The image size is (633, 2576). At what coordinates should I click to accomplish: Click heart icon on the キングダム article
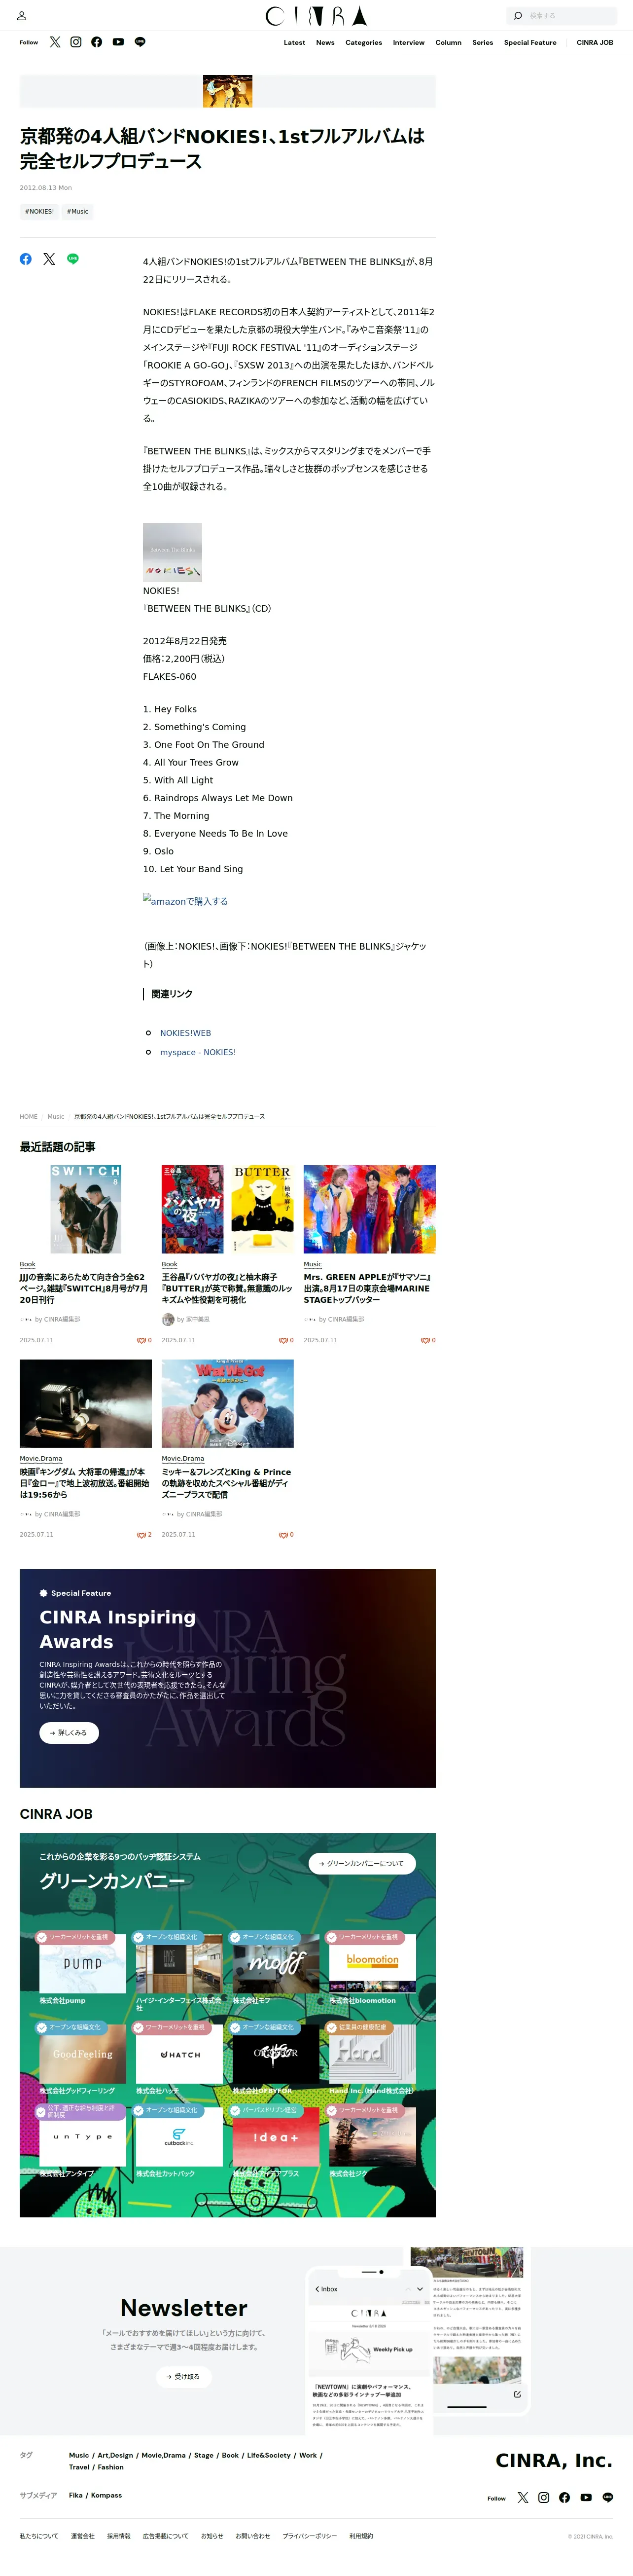(141, 1534)
